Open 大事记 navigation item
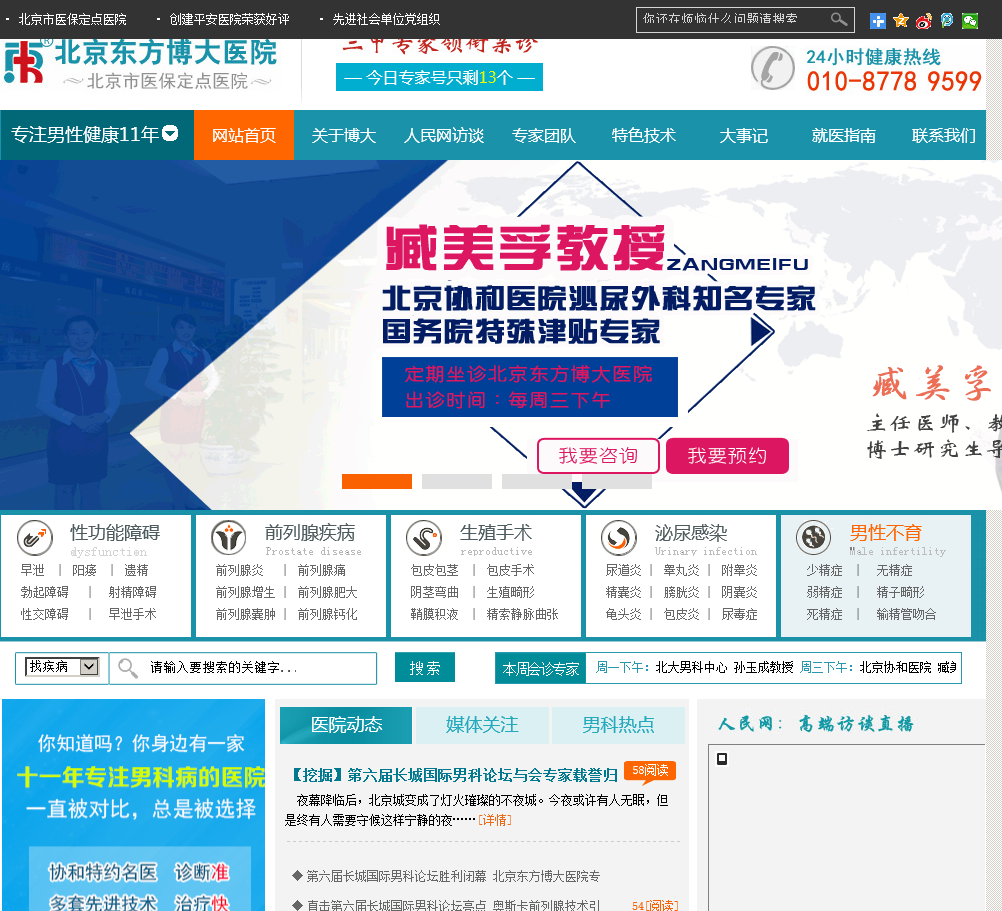The image size is (1002, 911). click(743, 135)
